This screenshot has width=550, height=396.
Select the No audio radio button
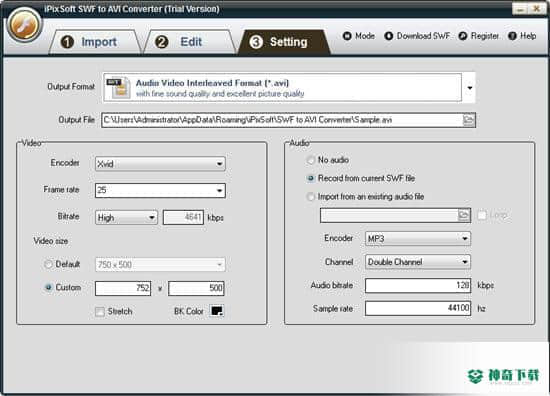[x=310, y=160]
